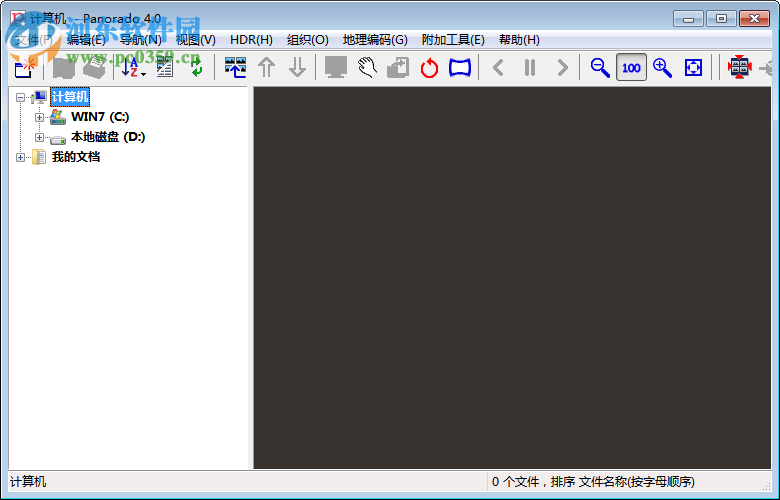Expand the 我的文档 folder node

tap(20, 157)
